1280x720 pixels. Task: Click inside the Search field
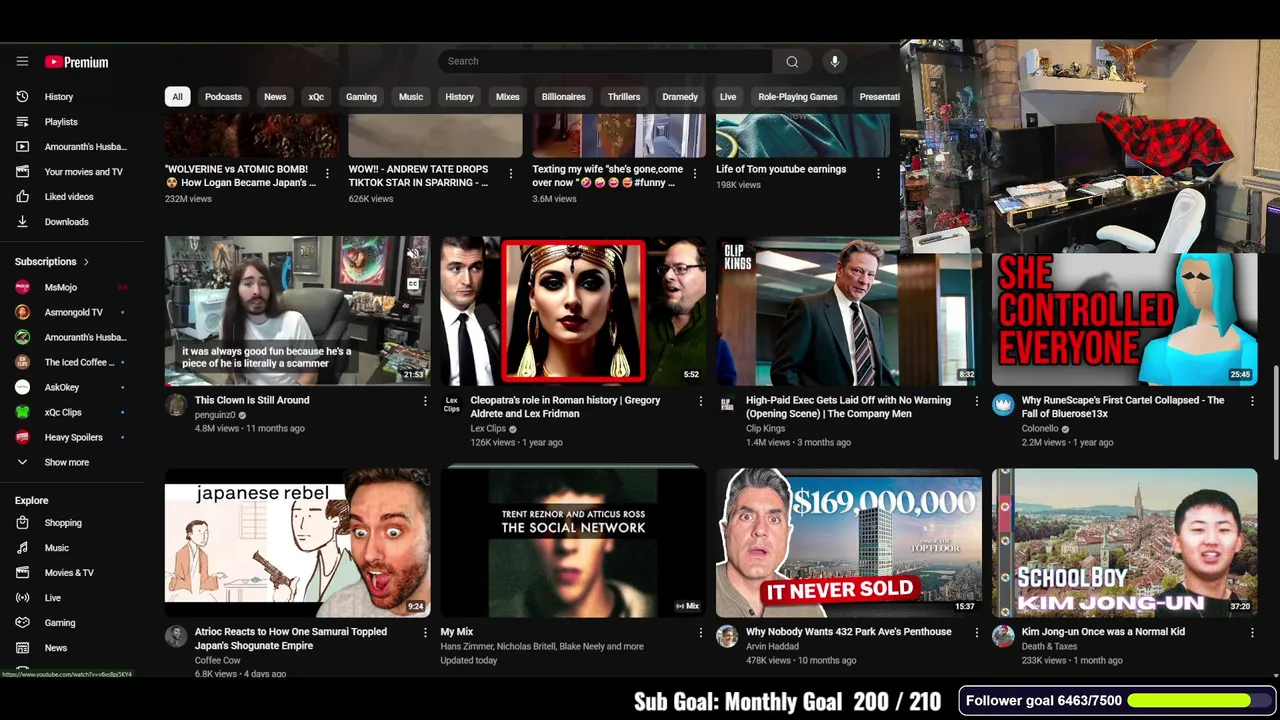pos(605,61)
